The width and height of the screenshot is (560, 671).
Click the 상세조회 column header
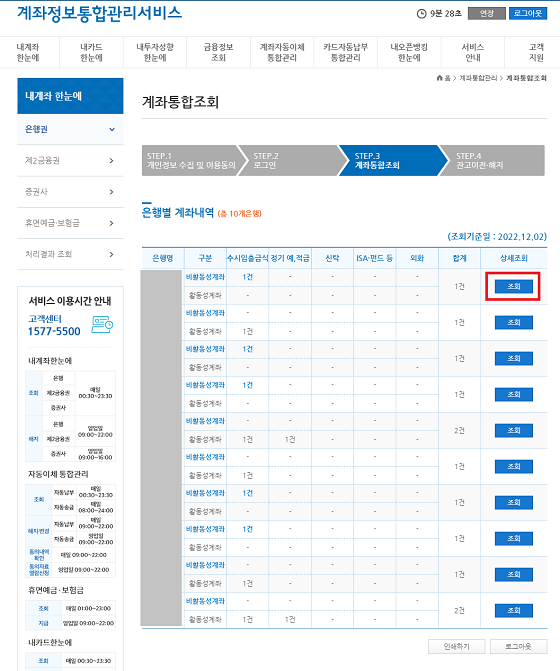514,258
